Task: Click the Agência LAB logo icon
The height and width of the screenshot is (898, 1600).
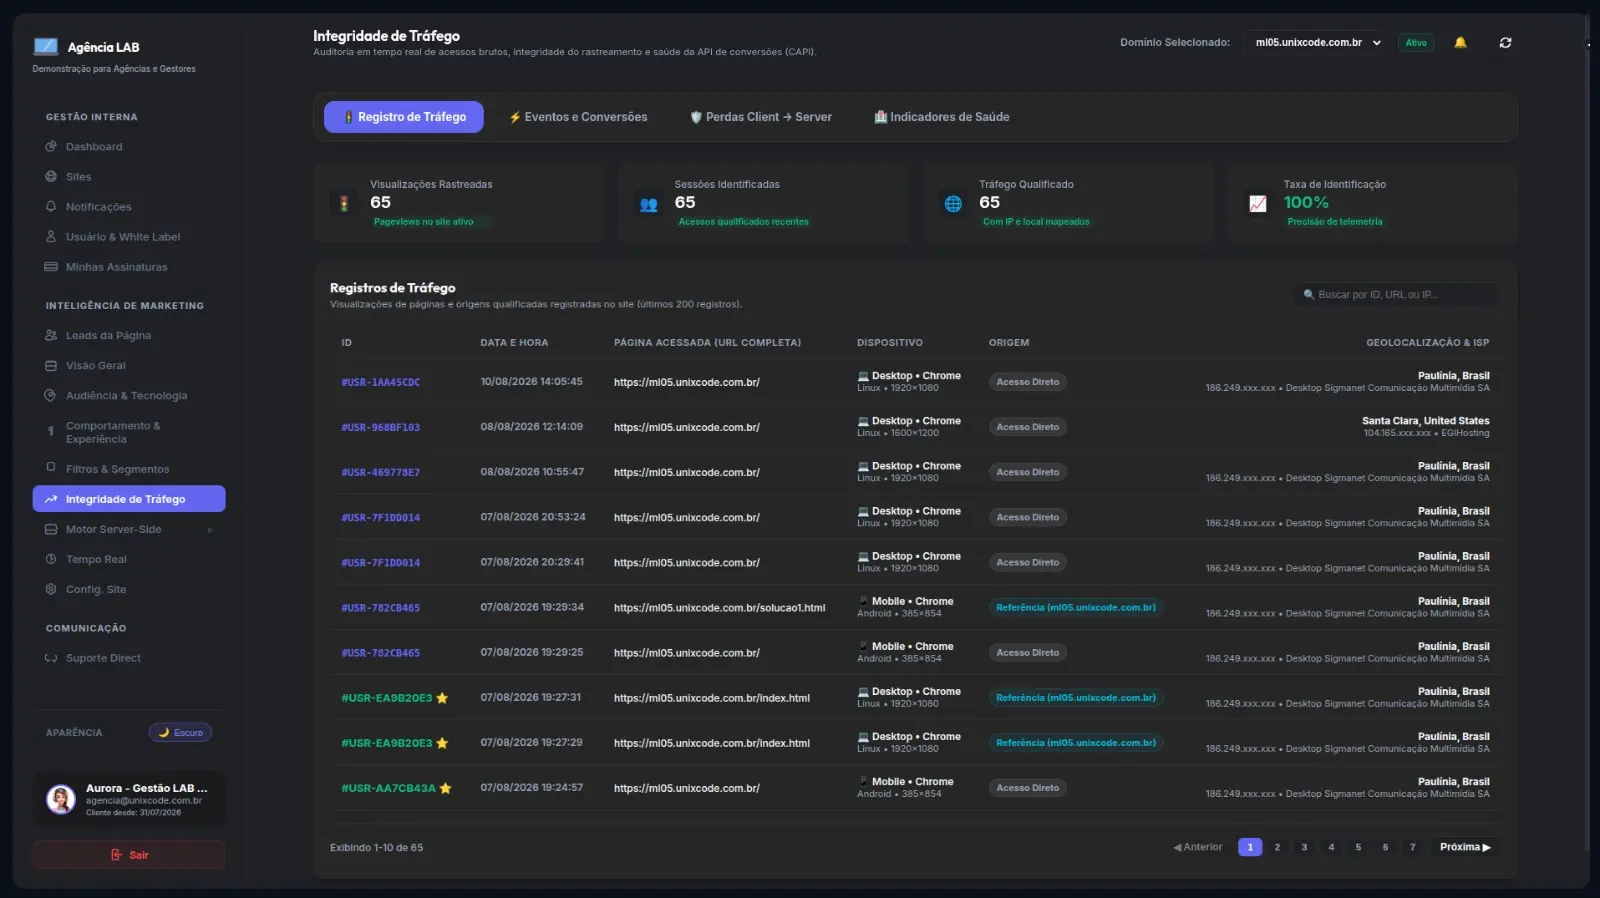Action: 46,46
